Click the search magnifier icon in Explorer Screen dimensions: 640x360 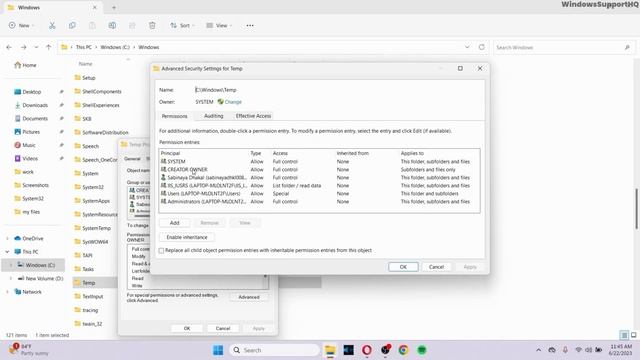627,47
